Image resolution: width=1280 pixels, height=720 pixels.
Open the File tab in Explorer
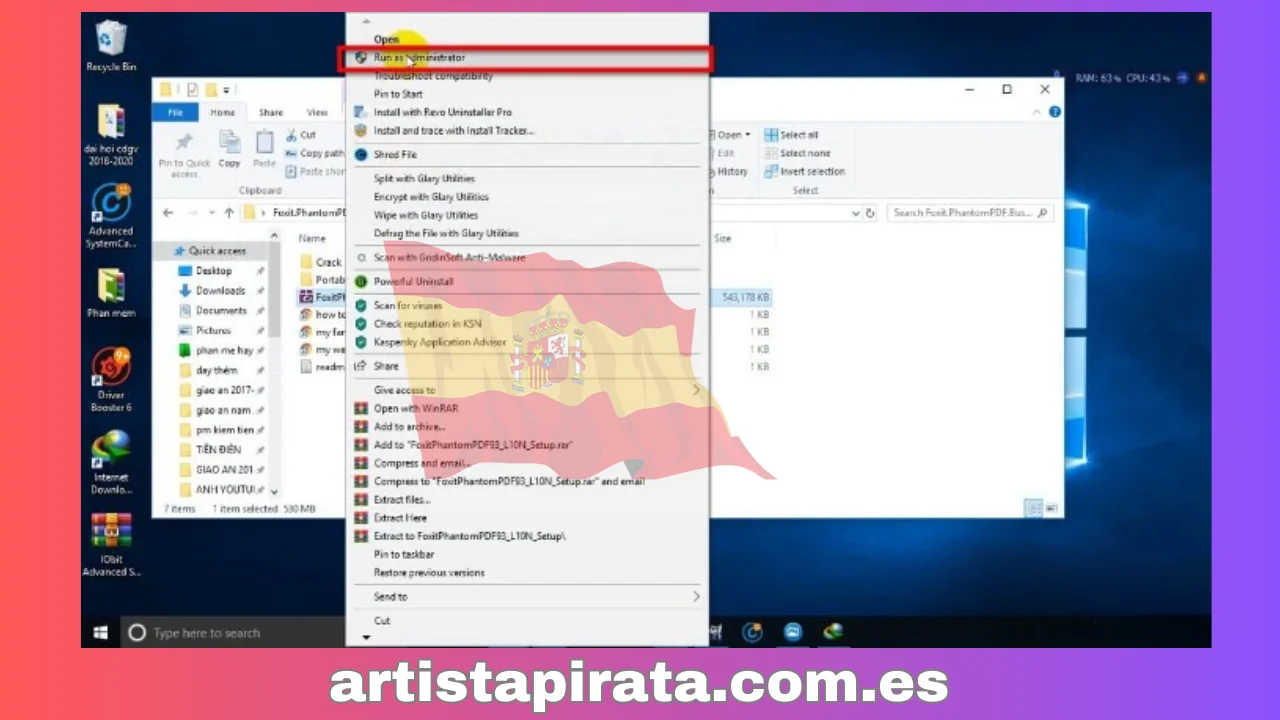tap(175, 113)
